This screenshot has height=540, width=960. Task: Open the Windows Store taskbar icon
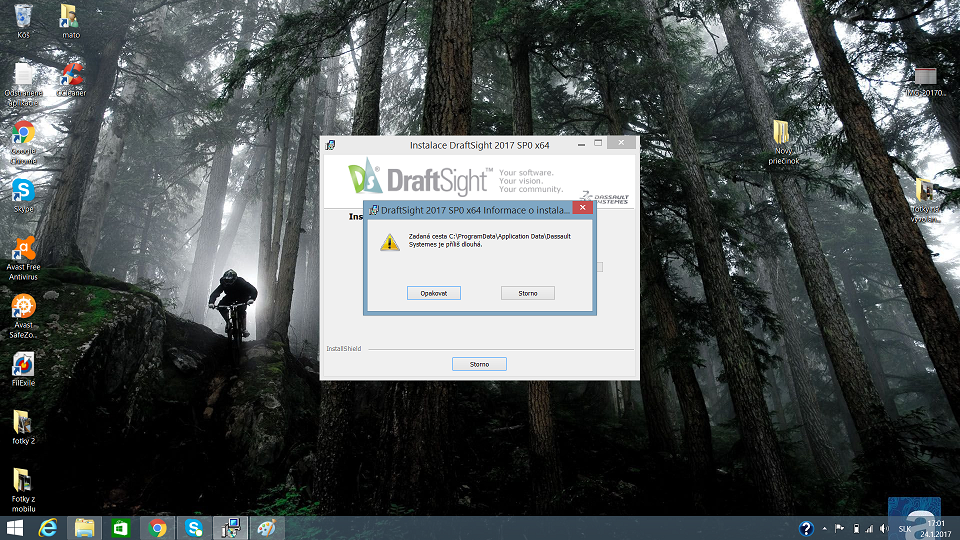click(120, 528)
